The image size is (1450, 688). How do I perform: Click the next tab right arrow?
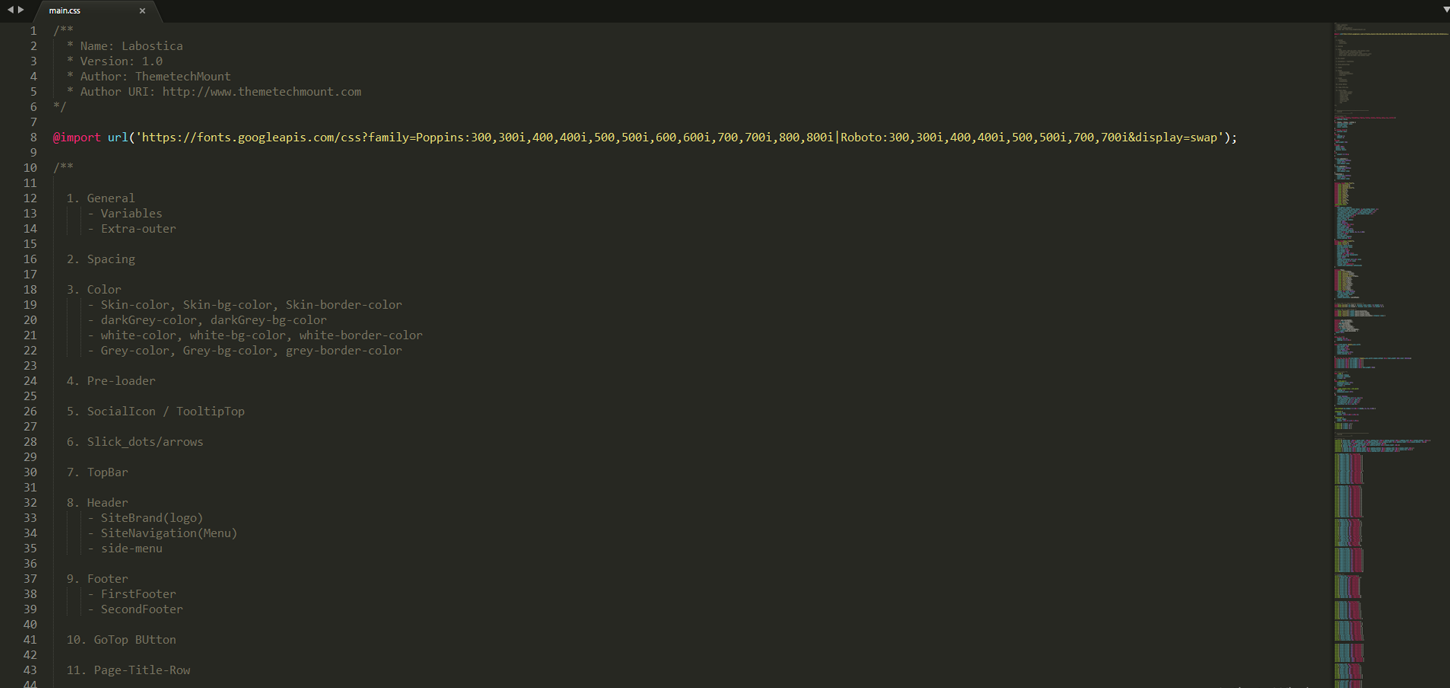21,10
